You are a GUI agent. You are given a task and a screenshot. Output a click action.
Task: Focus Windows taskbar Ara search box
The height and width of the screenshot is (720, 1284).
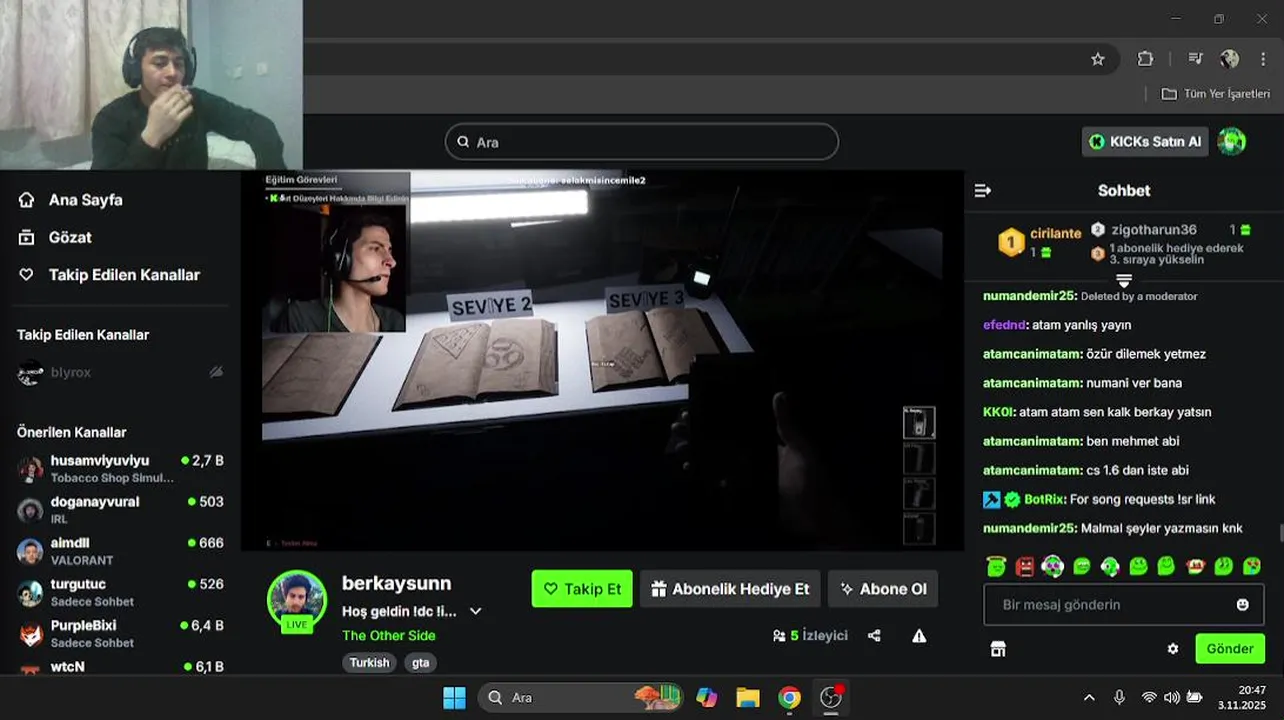tap(581, 697)
